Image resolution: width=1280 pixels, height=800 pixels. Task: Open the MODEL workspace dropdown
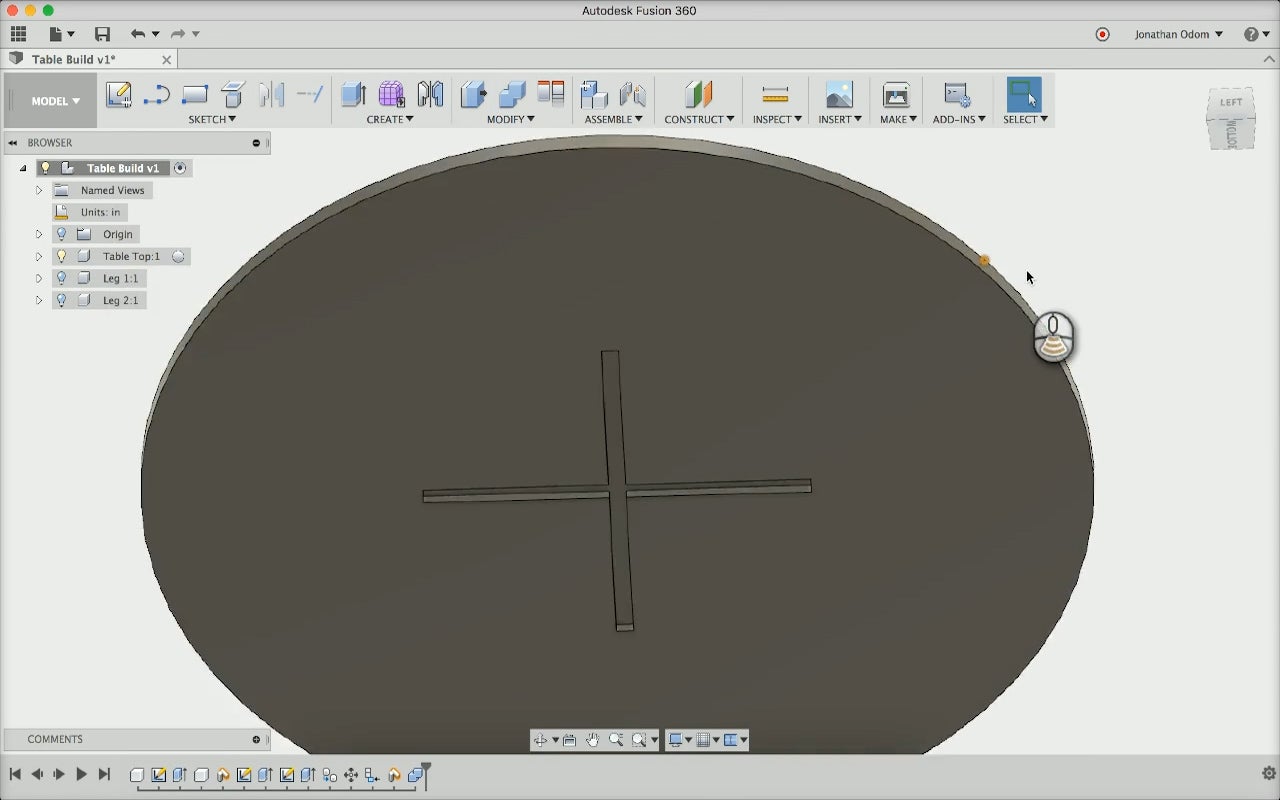pyautogui.click(x=55, y=101)
